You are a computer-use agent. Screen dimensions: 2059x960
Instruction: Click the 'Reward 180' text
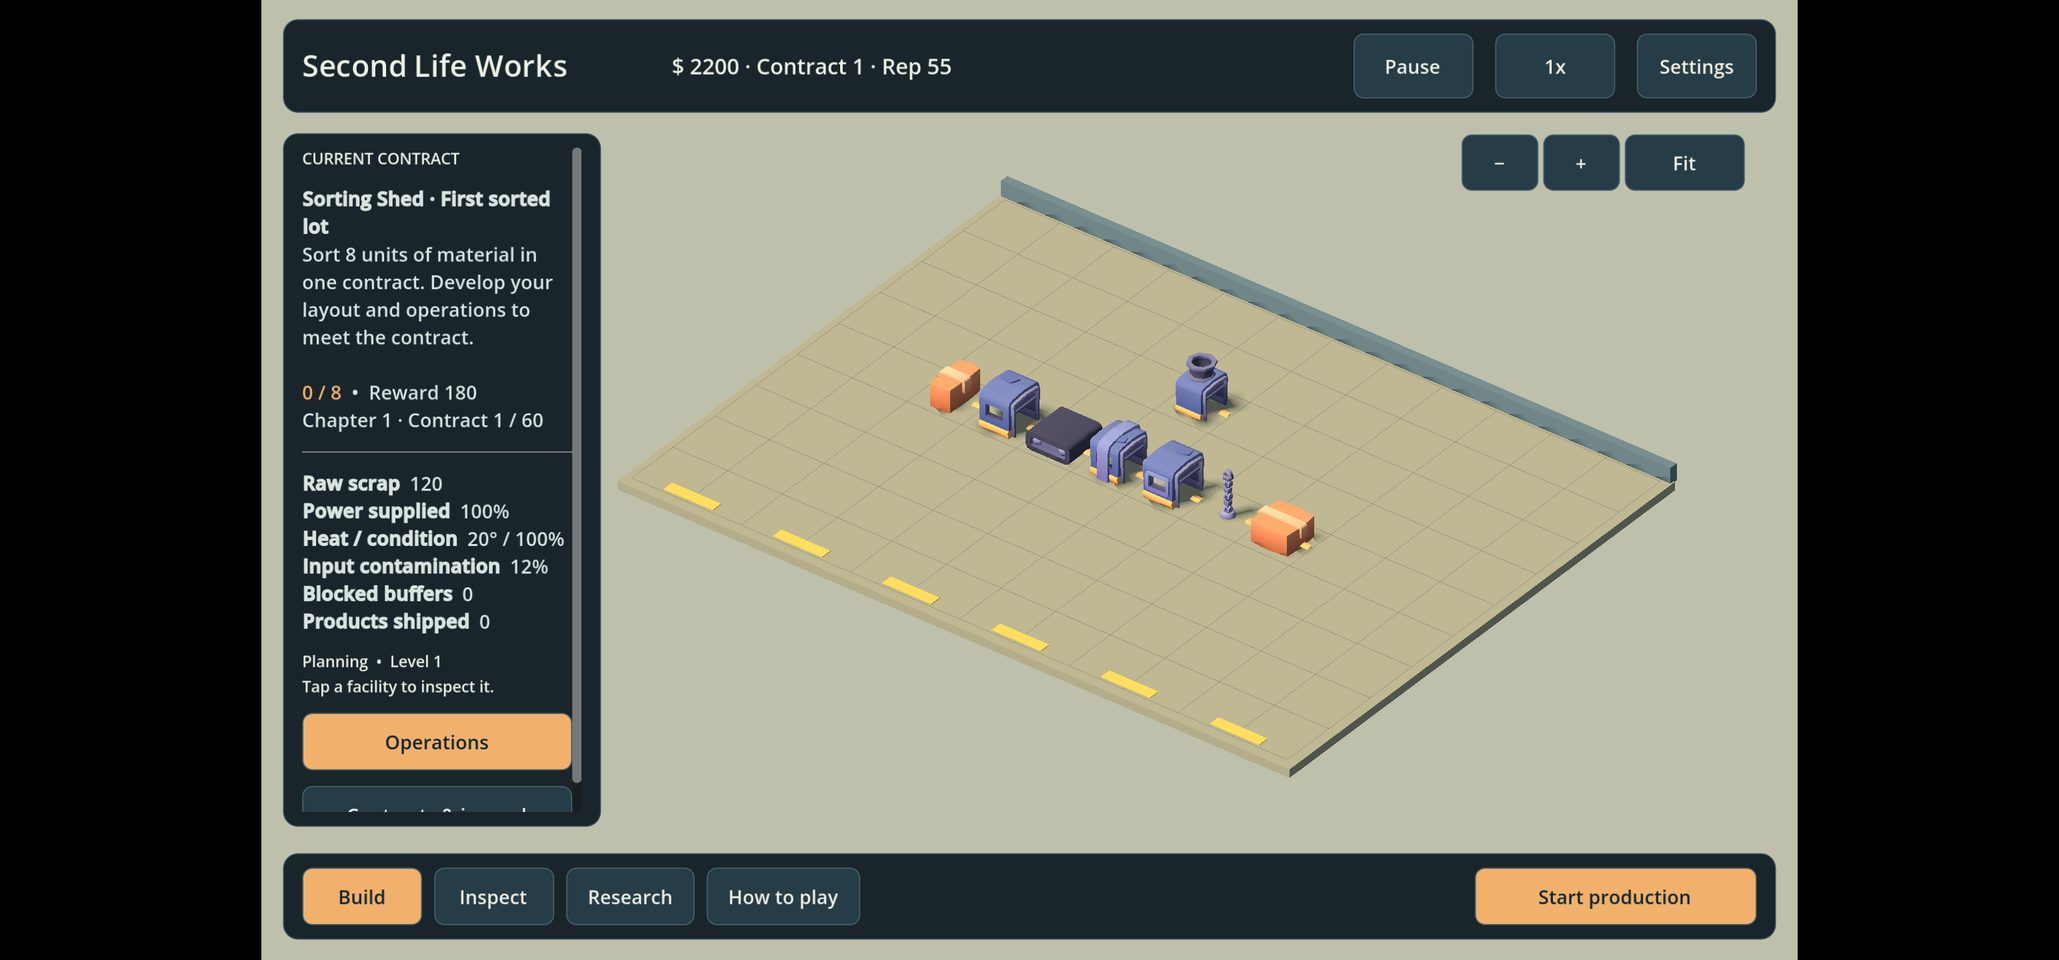coord(423,393)
